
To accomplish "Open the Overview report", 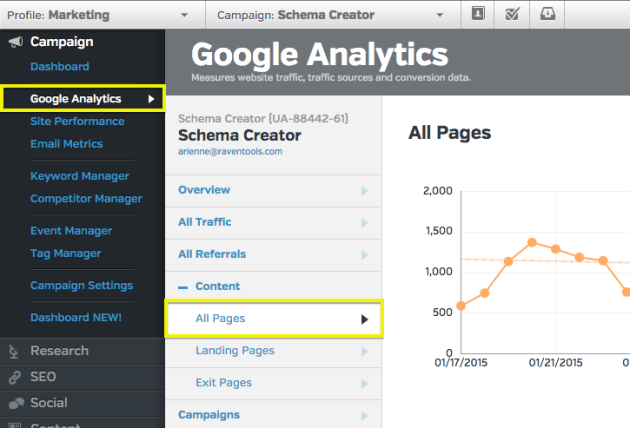I will 273,190.
